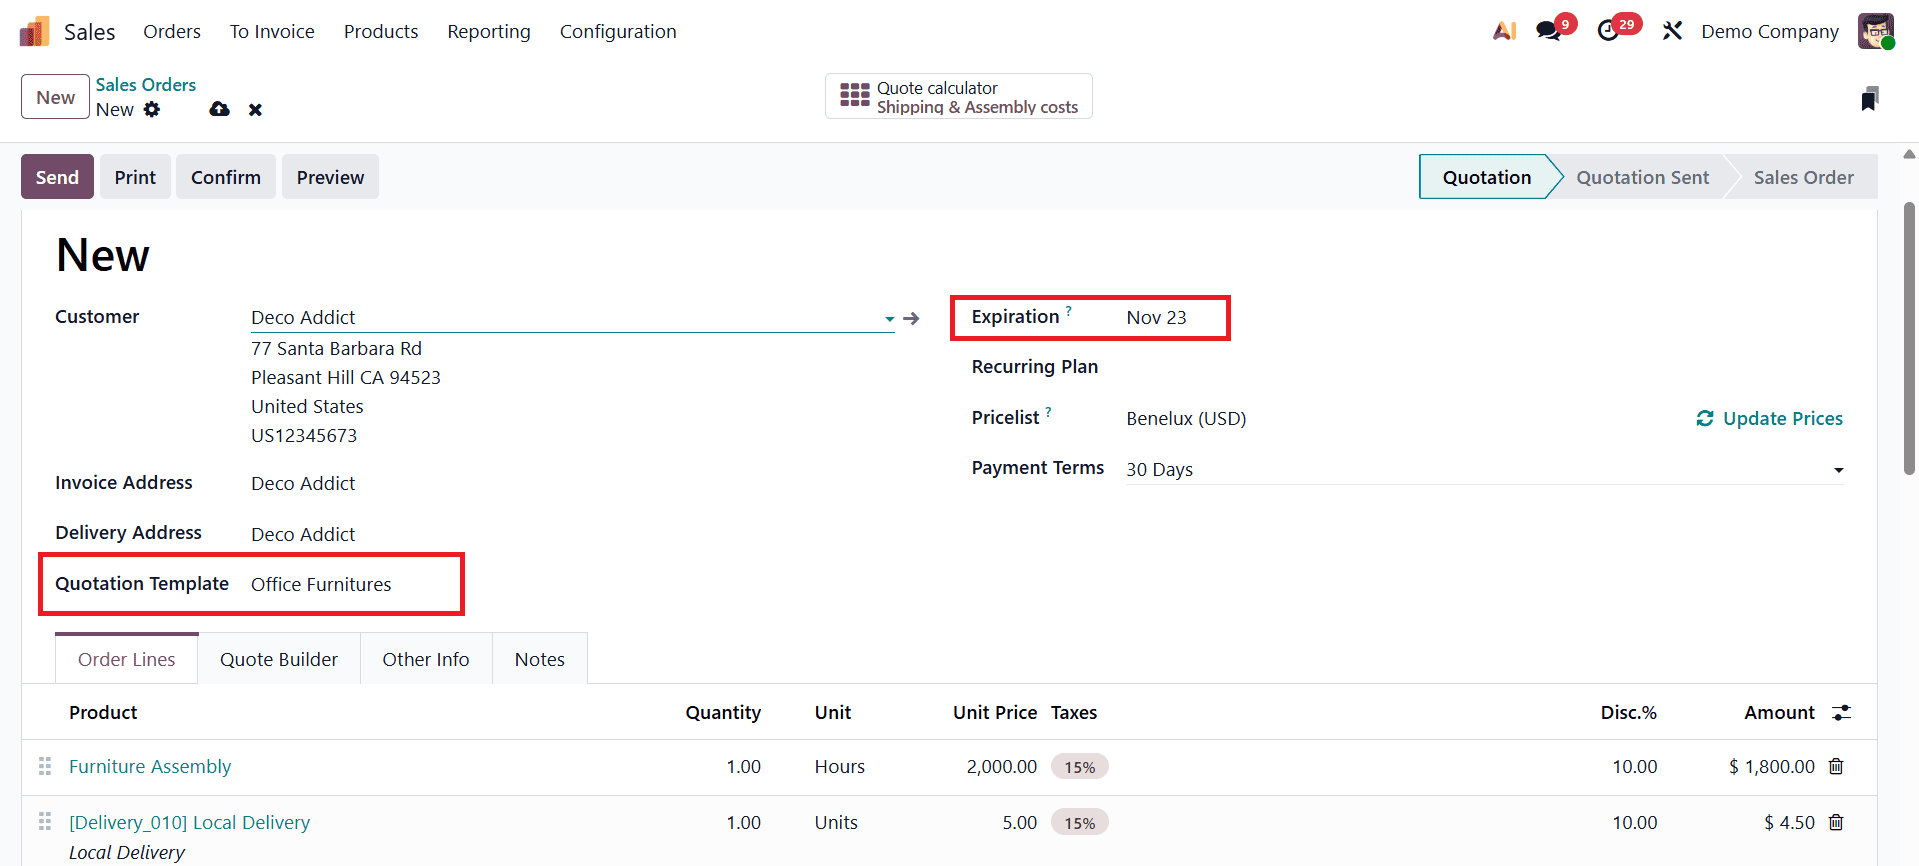Viewport: 1919px width, 866px height.
Task: Switch to the Quote Builder tab
Action: tap(279, 659)
